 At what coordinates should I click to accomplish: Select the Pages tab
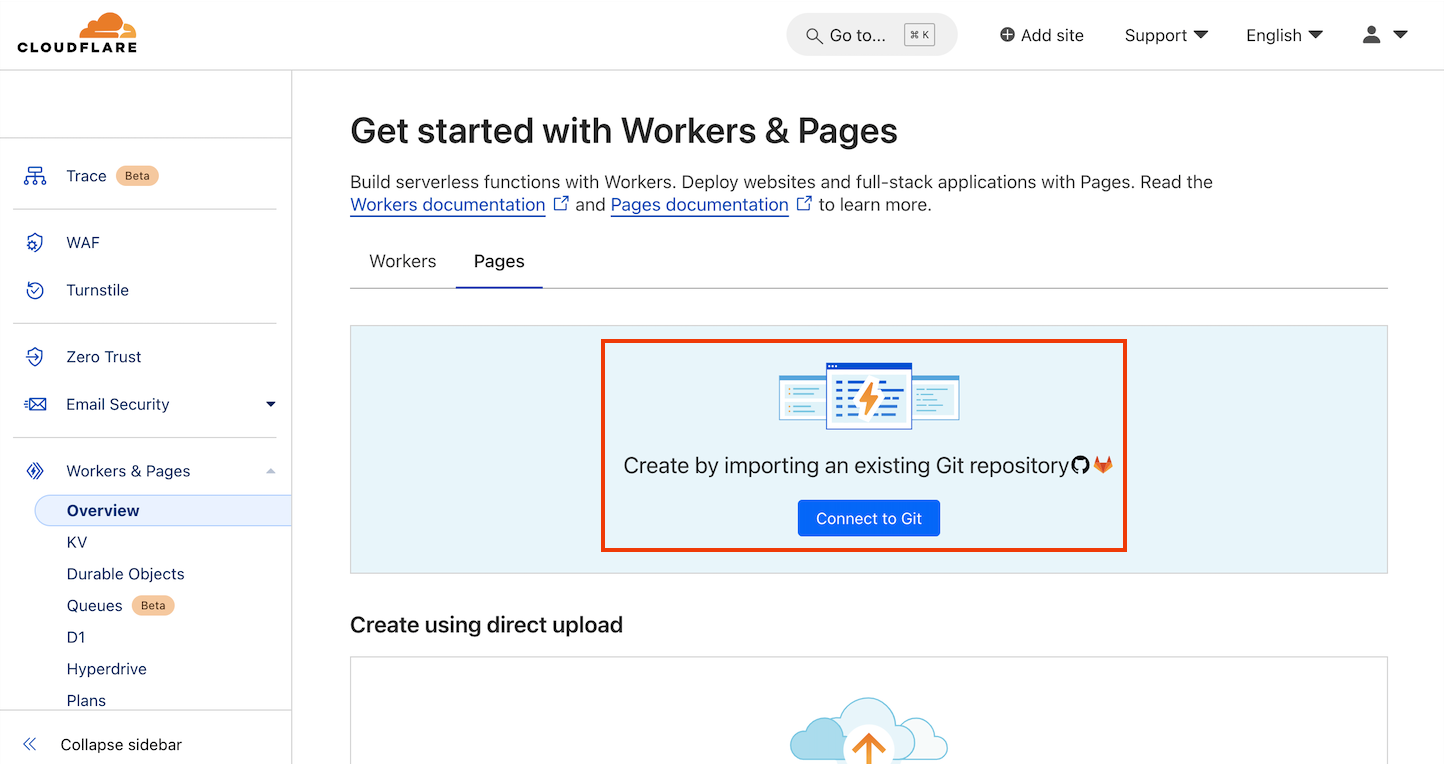click(498, 261)
